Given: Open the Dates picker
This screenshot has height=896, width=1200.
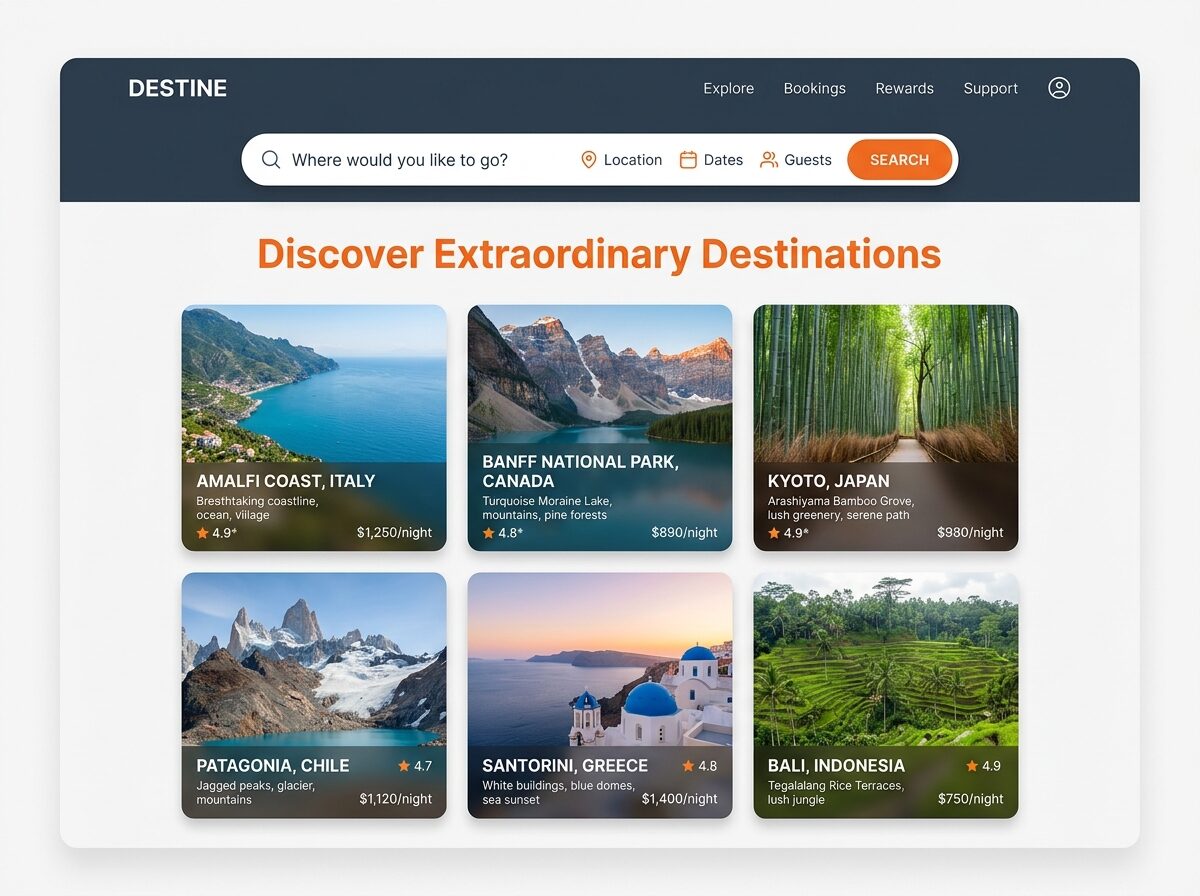Looking at the screenshot, I should [712, 160].
